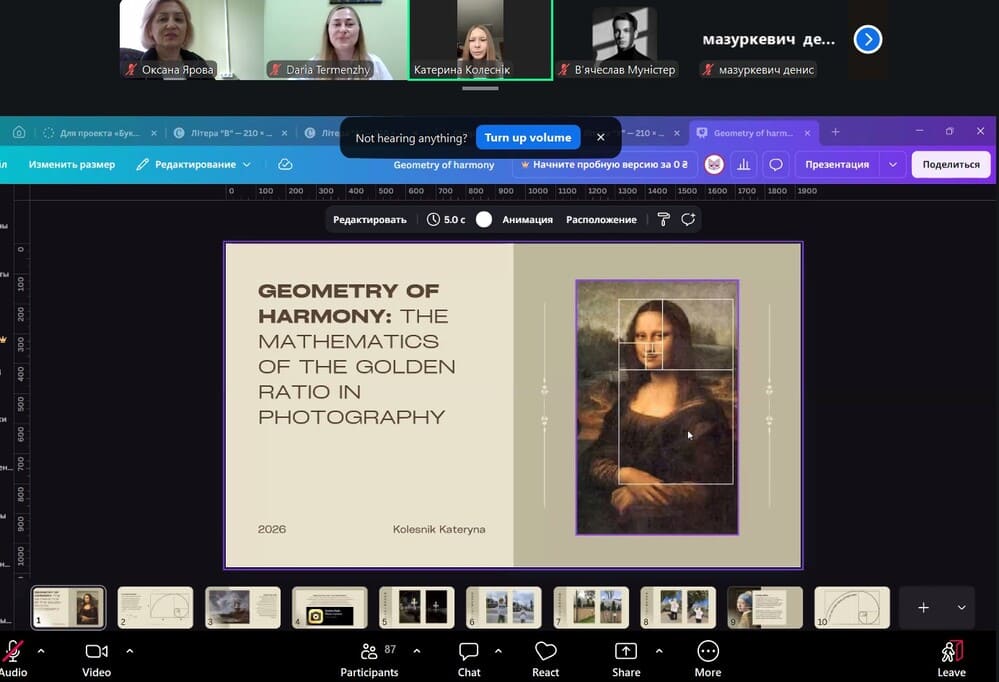Viewport: 999px width, 682px height.
Task: Open a new browser tab with plus
Action: click(x=835, y=132)
